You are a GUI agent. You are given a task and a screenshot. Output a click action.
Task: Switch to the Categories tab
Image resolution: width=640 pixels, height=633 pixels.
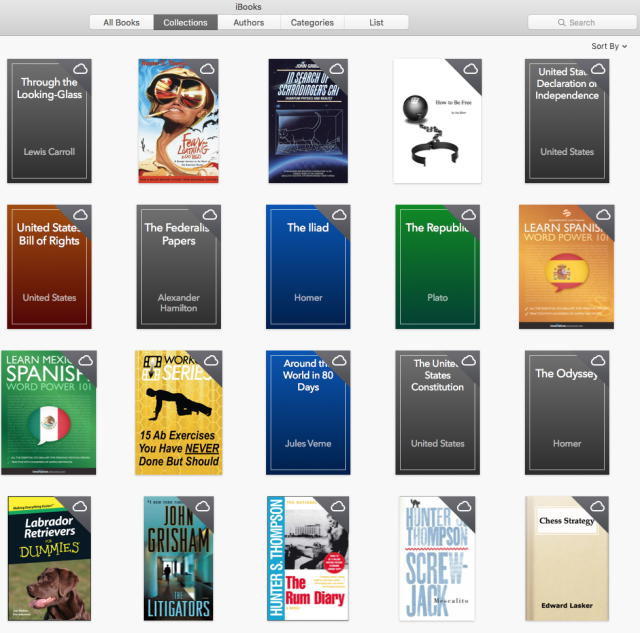click(312, 22)
